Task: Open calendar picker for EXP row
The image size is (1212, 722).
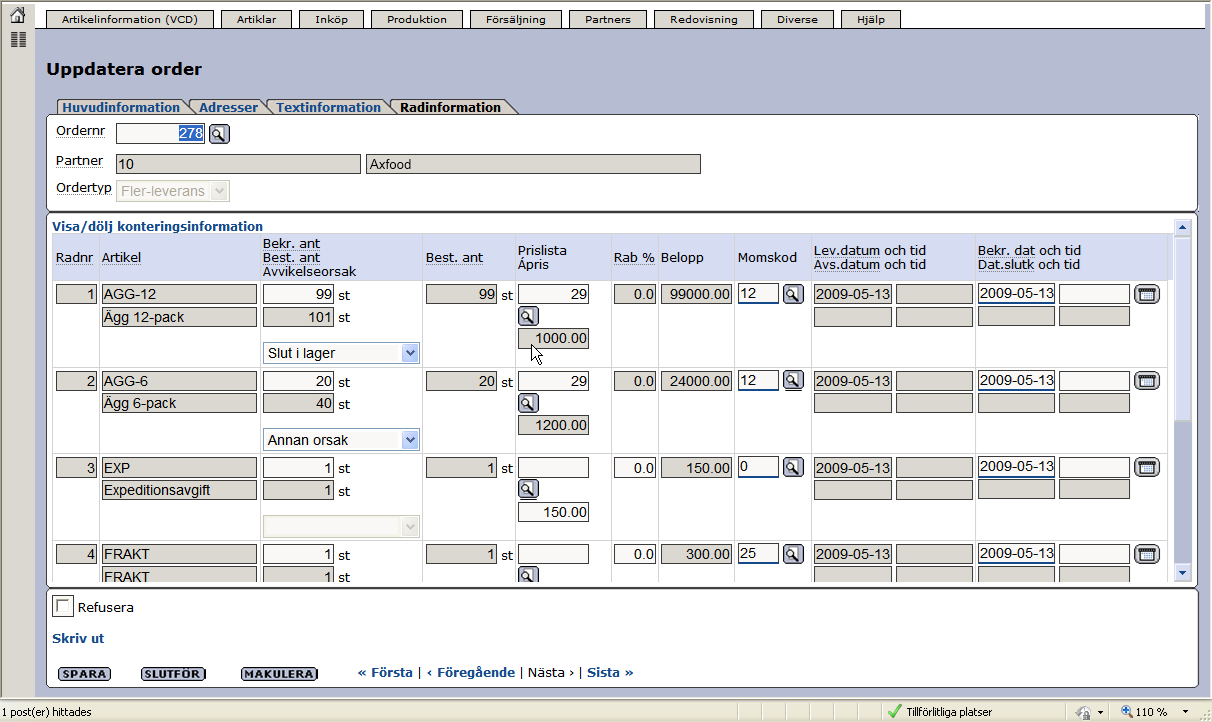Action: point(1147,467)
